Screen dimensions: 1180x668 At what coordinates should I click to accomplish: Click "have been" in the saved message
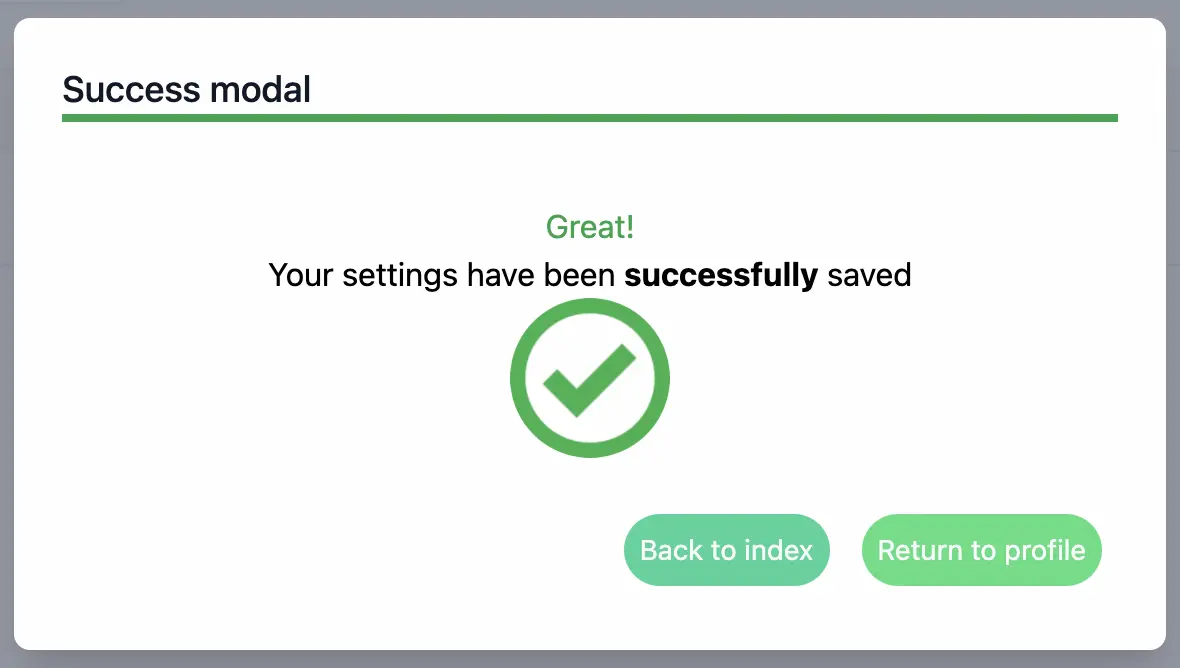[x=541, y=275]
